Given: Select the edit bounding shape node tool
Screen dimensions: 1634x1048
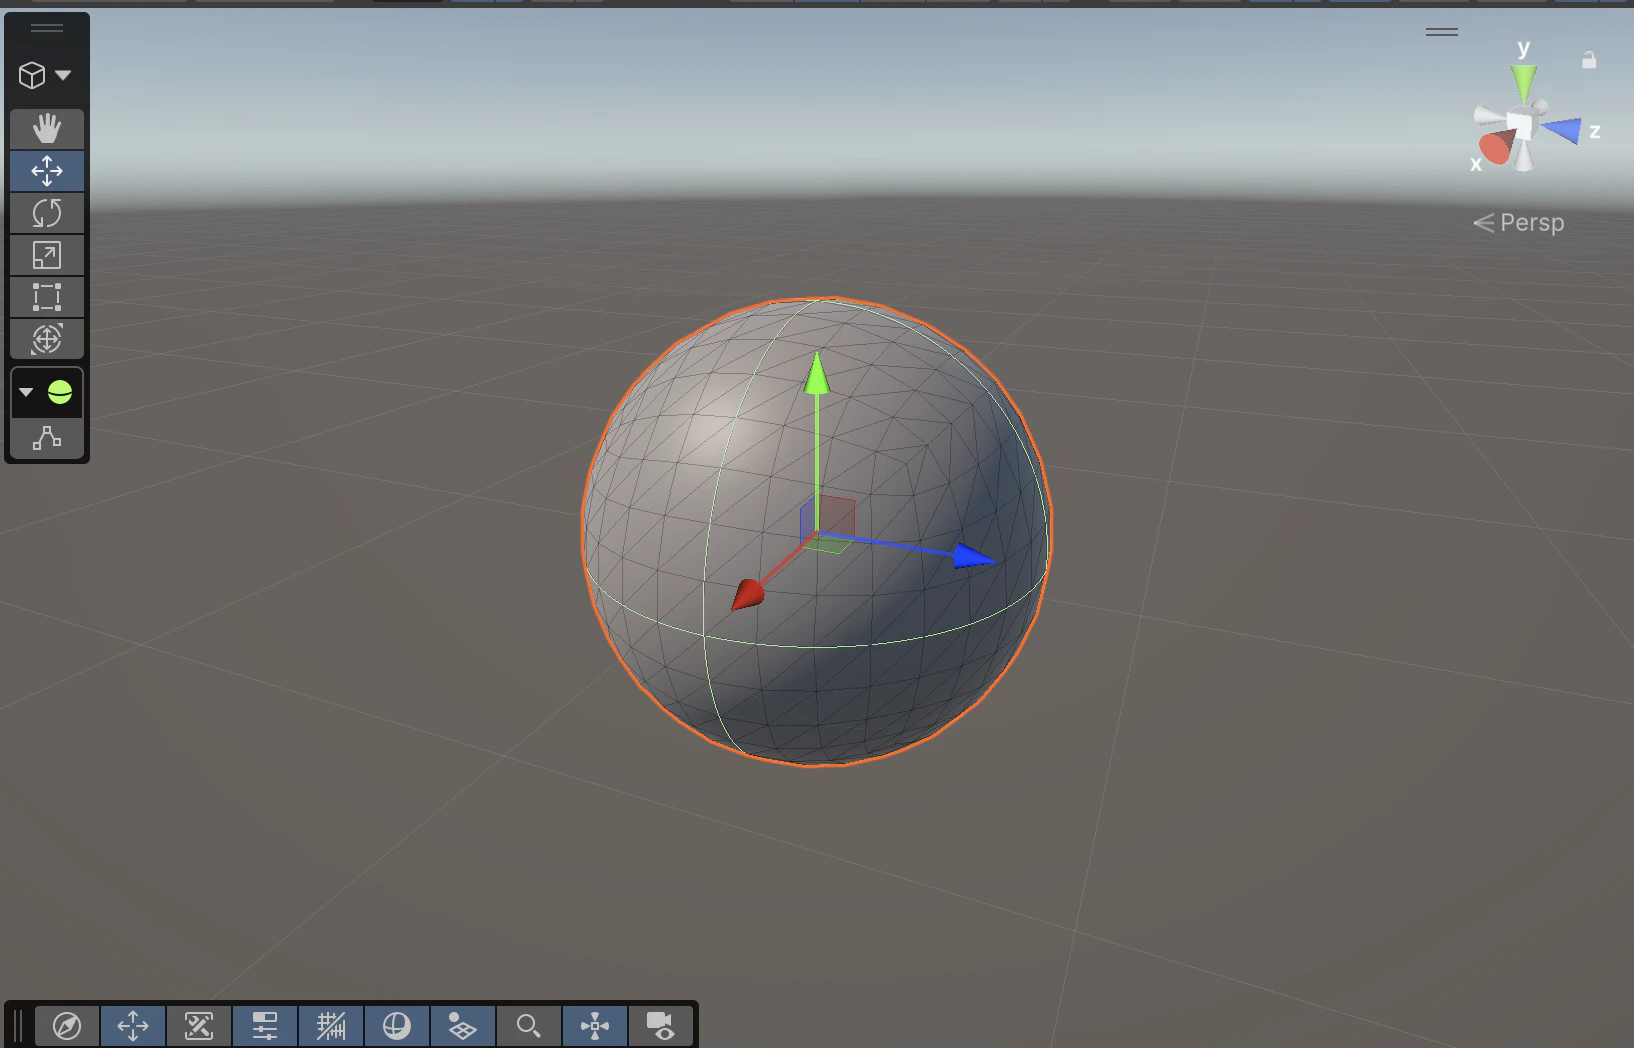Looking at the screenshot, I should coord(47,438).
